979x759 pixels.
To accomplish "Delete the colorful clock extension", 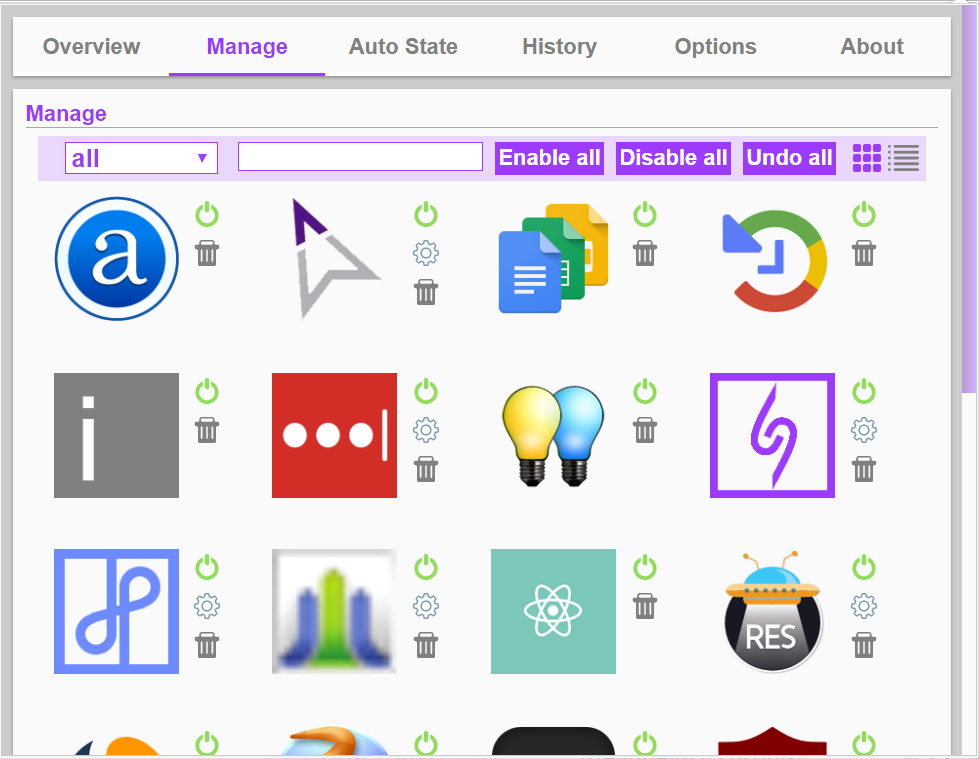I will (864, 253).
